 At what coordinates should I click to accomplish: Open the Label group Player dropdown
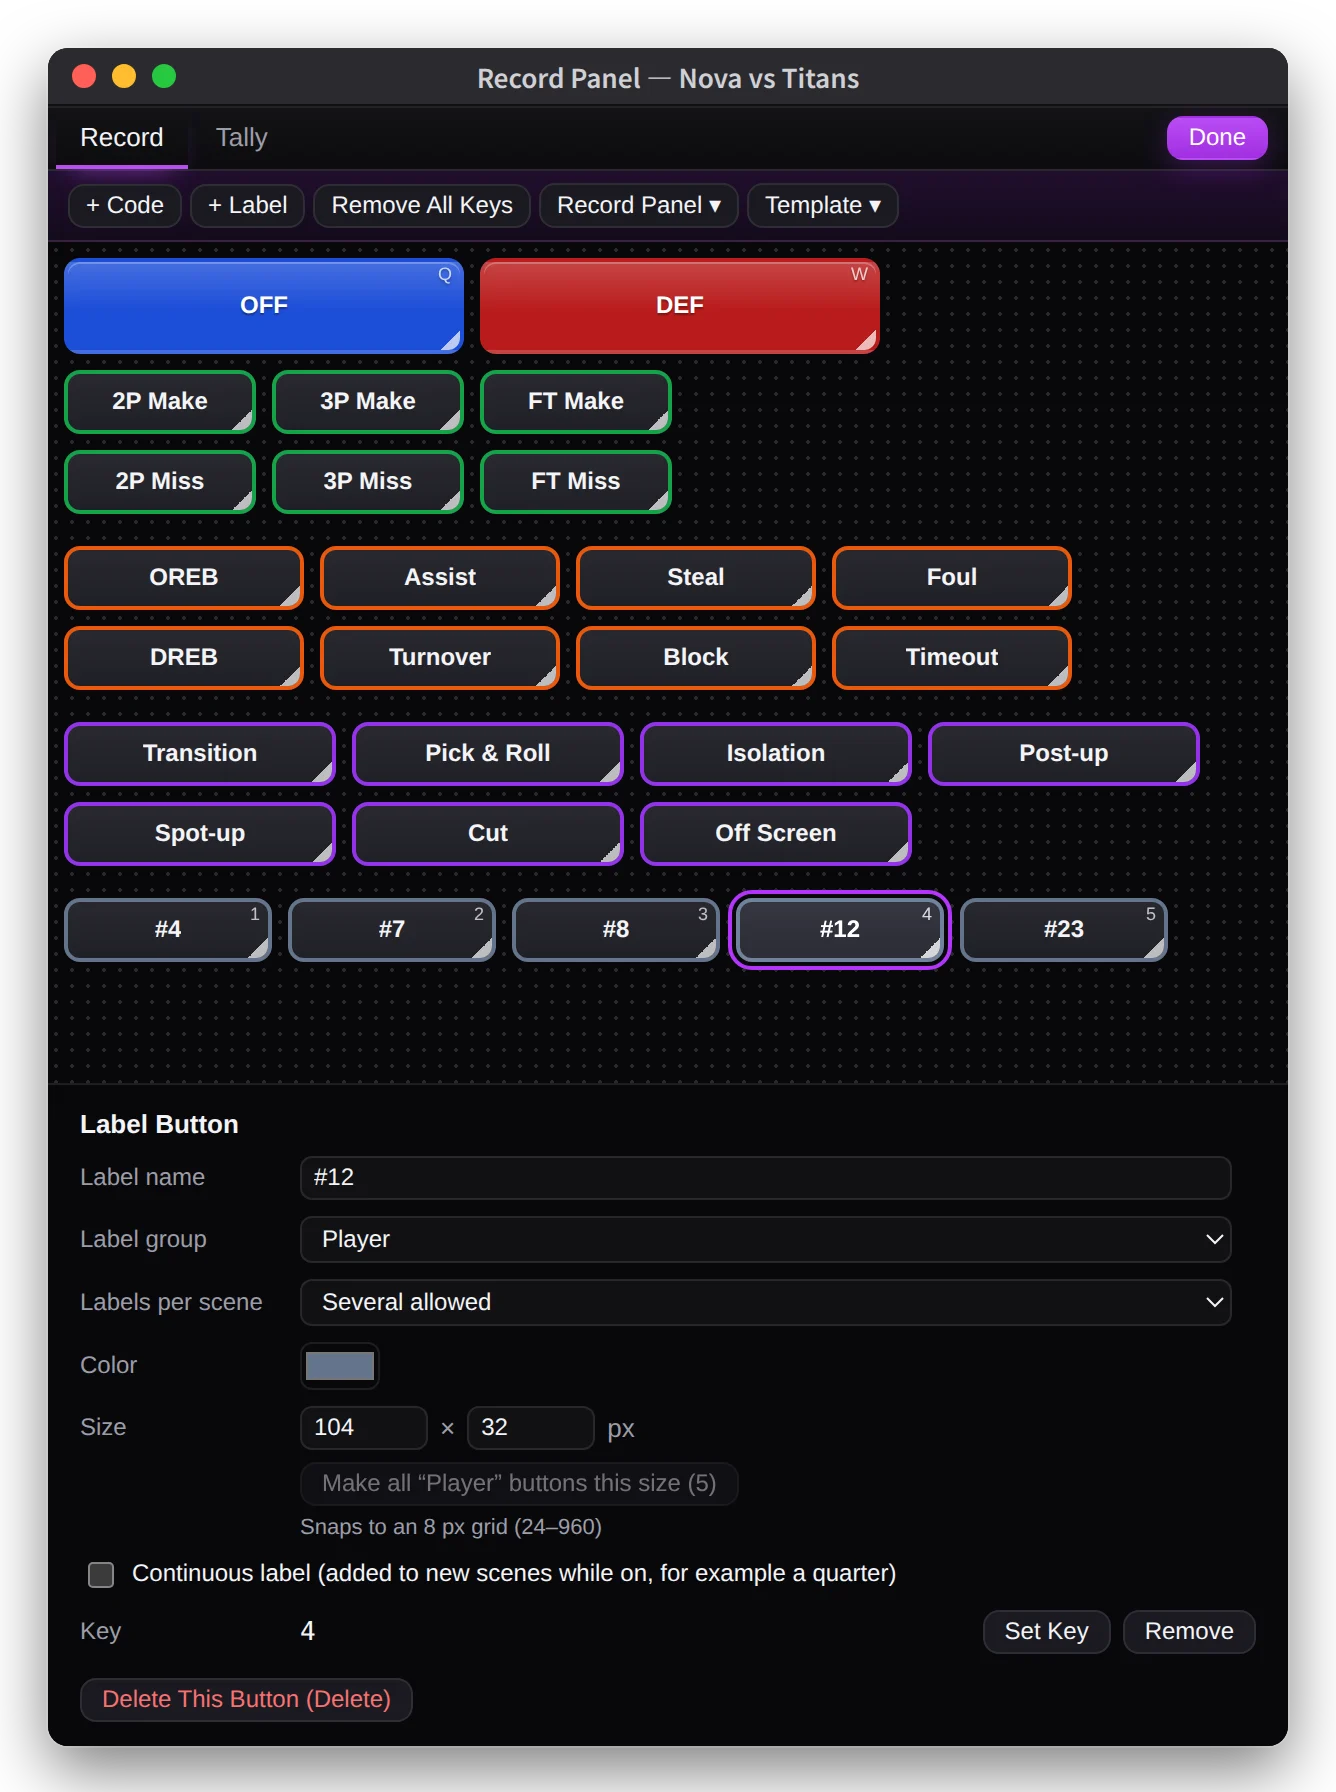[766, 1240]
